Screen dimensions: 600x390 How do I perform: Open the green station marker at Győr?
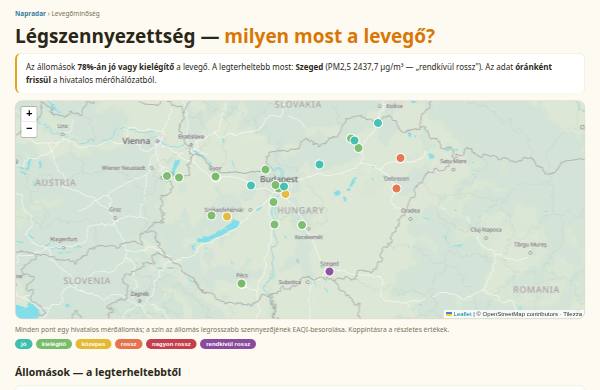216,176
